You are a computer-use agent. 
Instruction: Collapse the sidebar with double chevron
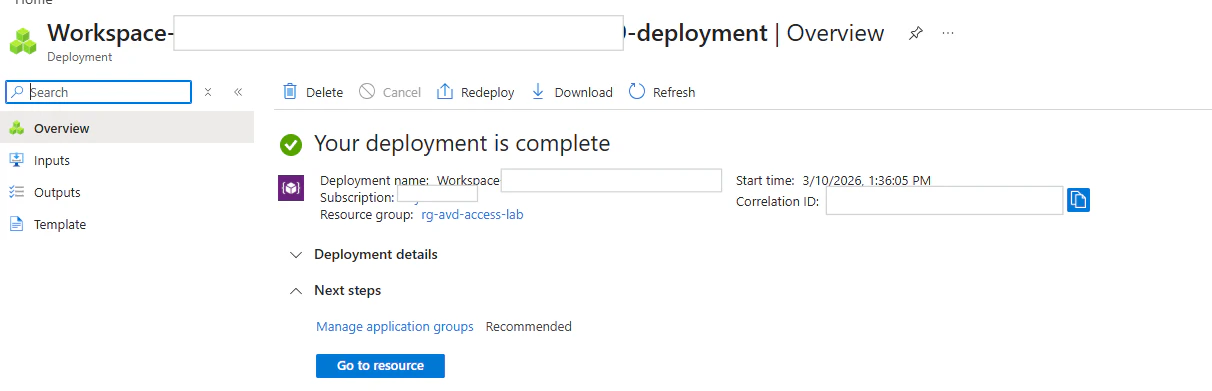click(238, 92)
